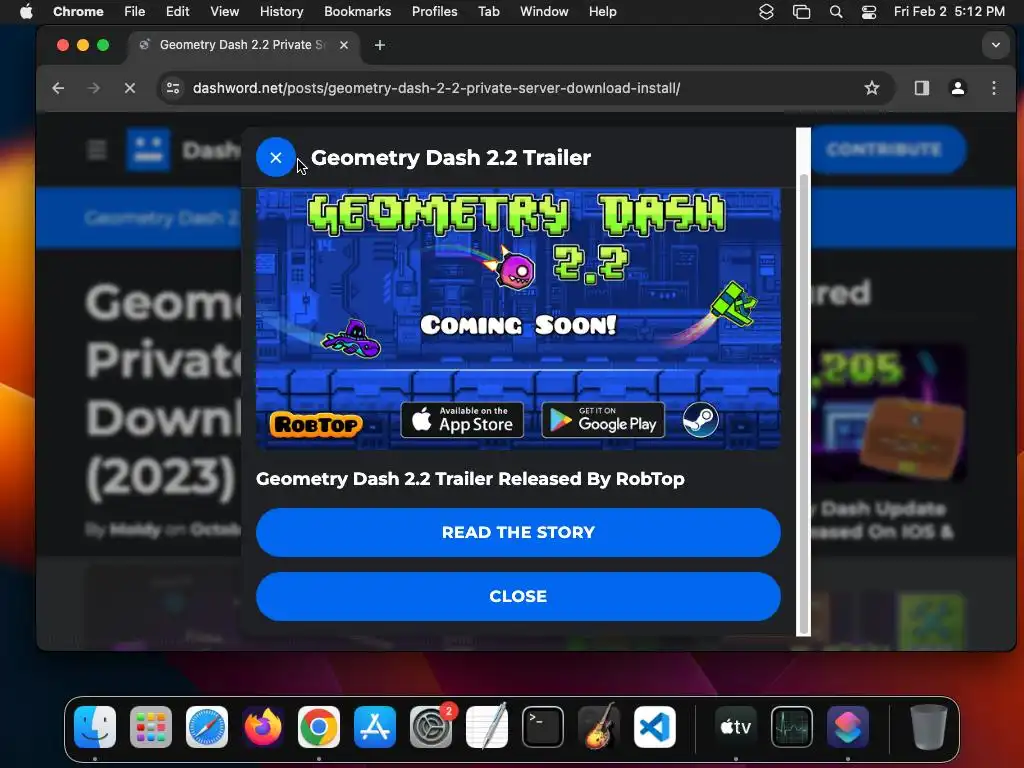Image resolution: width=1024 pixels, height=768 pixels.
Task: Open the Apple menu
Action: [26, 12]
